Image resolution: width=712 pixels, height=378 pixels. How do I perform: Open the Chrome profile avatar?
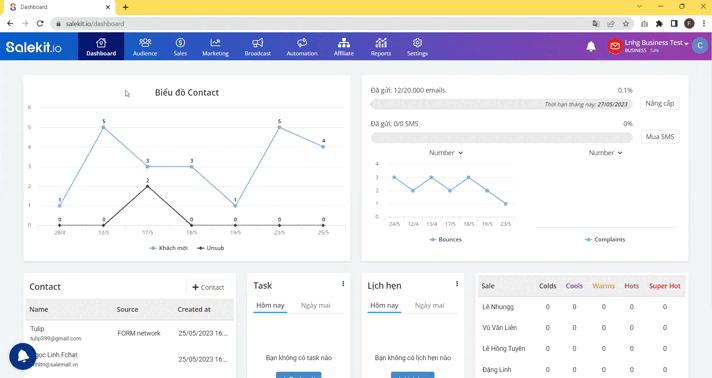click(x=689, y=24)
